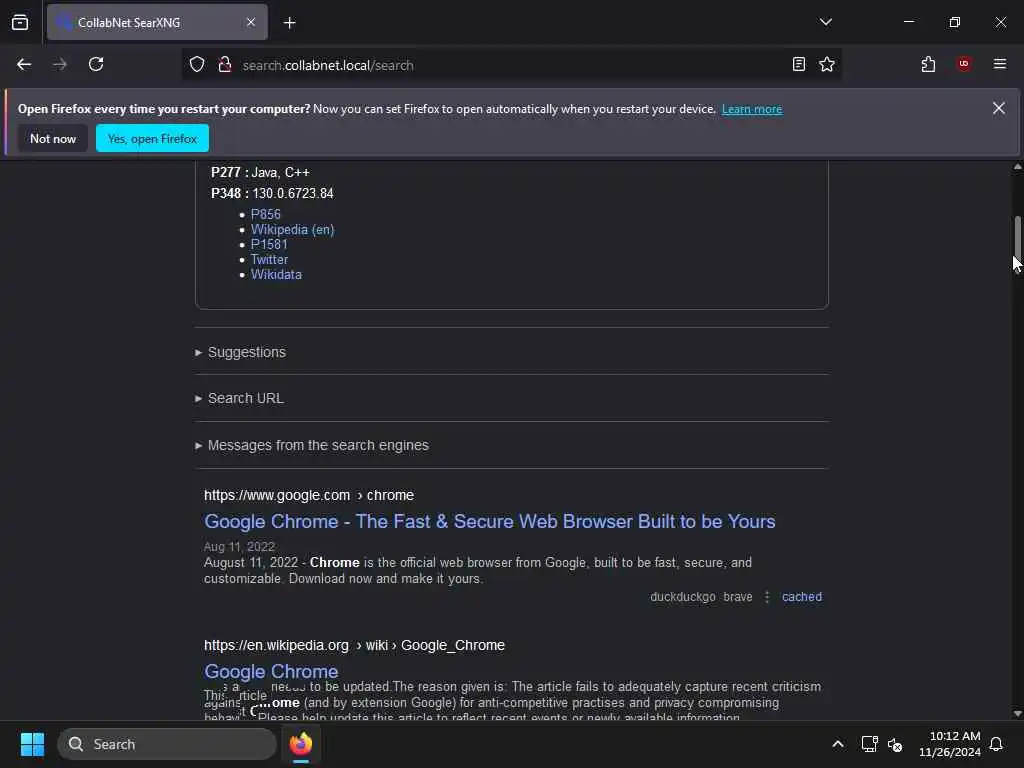
Task: Open cached version of google.com result
Action: pyautogui.click(x=802, y=597)
